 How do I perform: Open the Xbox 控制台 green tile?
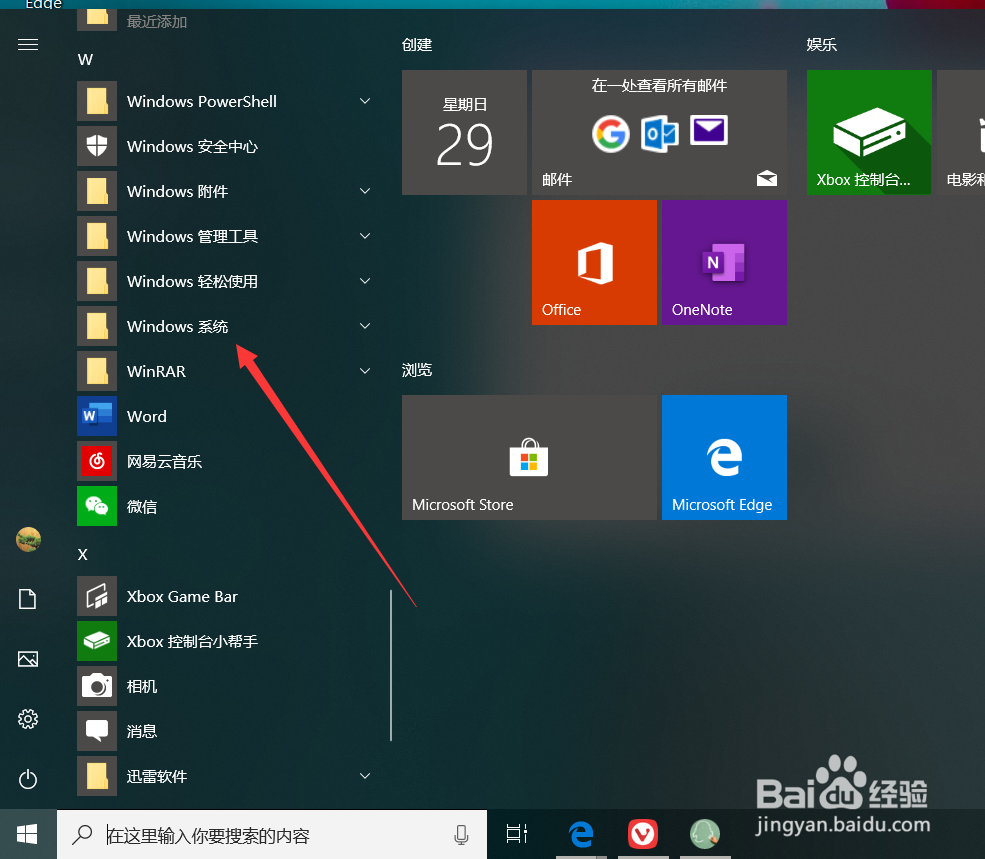pos(869,133)
